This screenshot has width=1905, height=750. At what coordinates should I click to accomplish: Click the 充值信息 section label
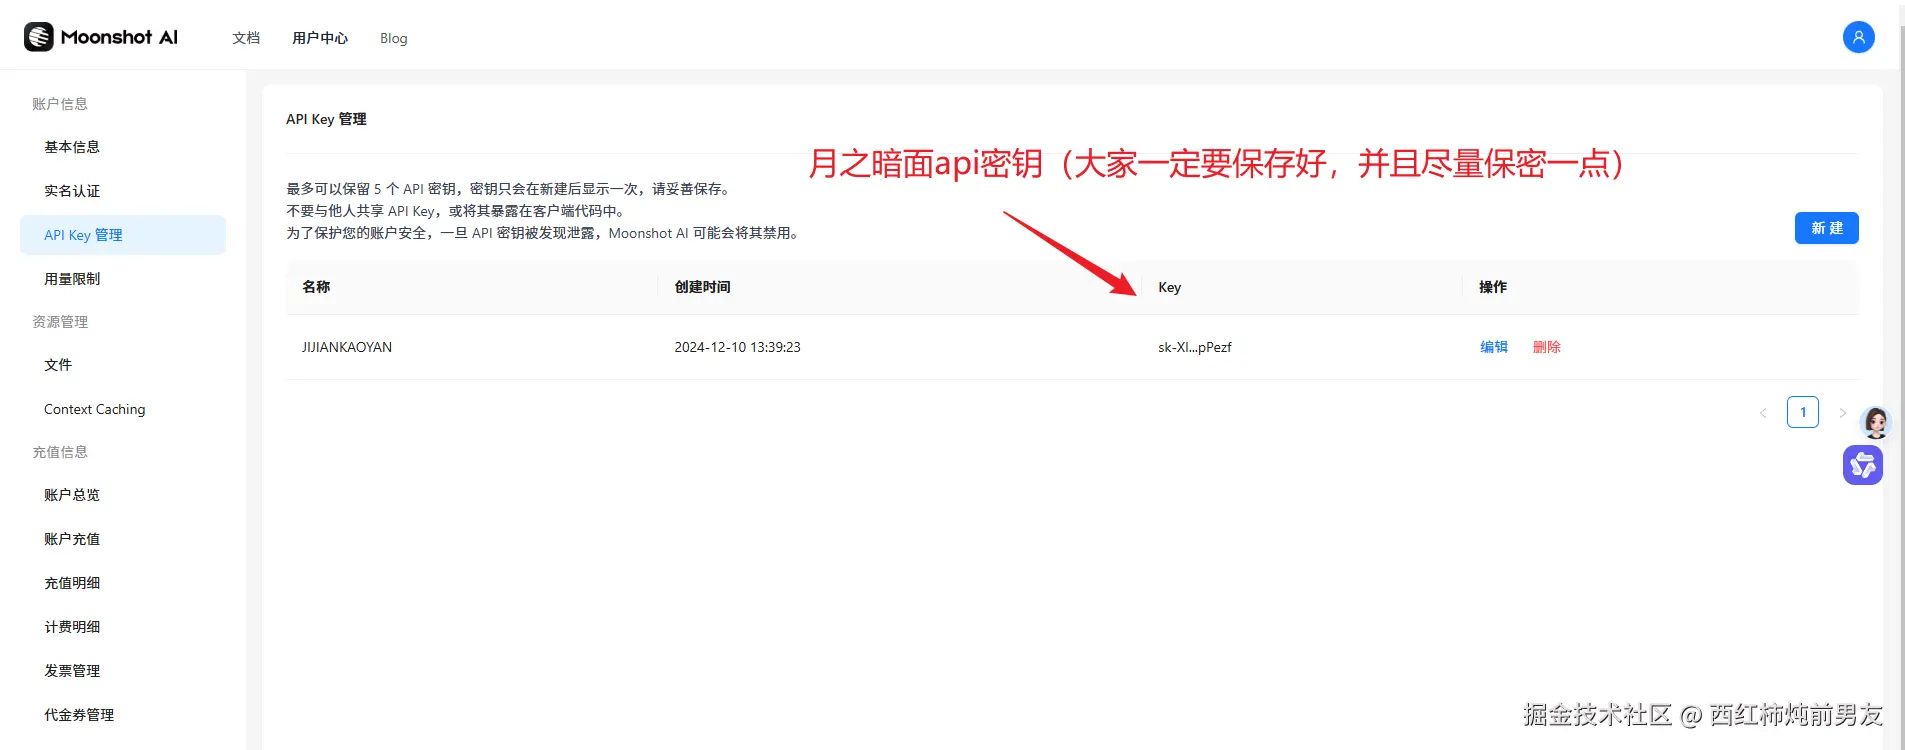point(60,452)
